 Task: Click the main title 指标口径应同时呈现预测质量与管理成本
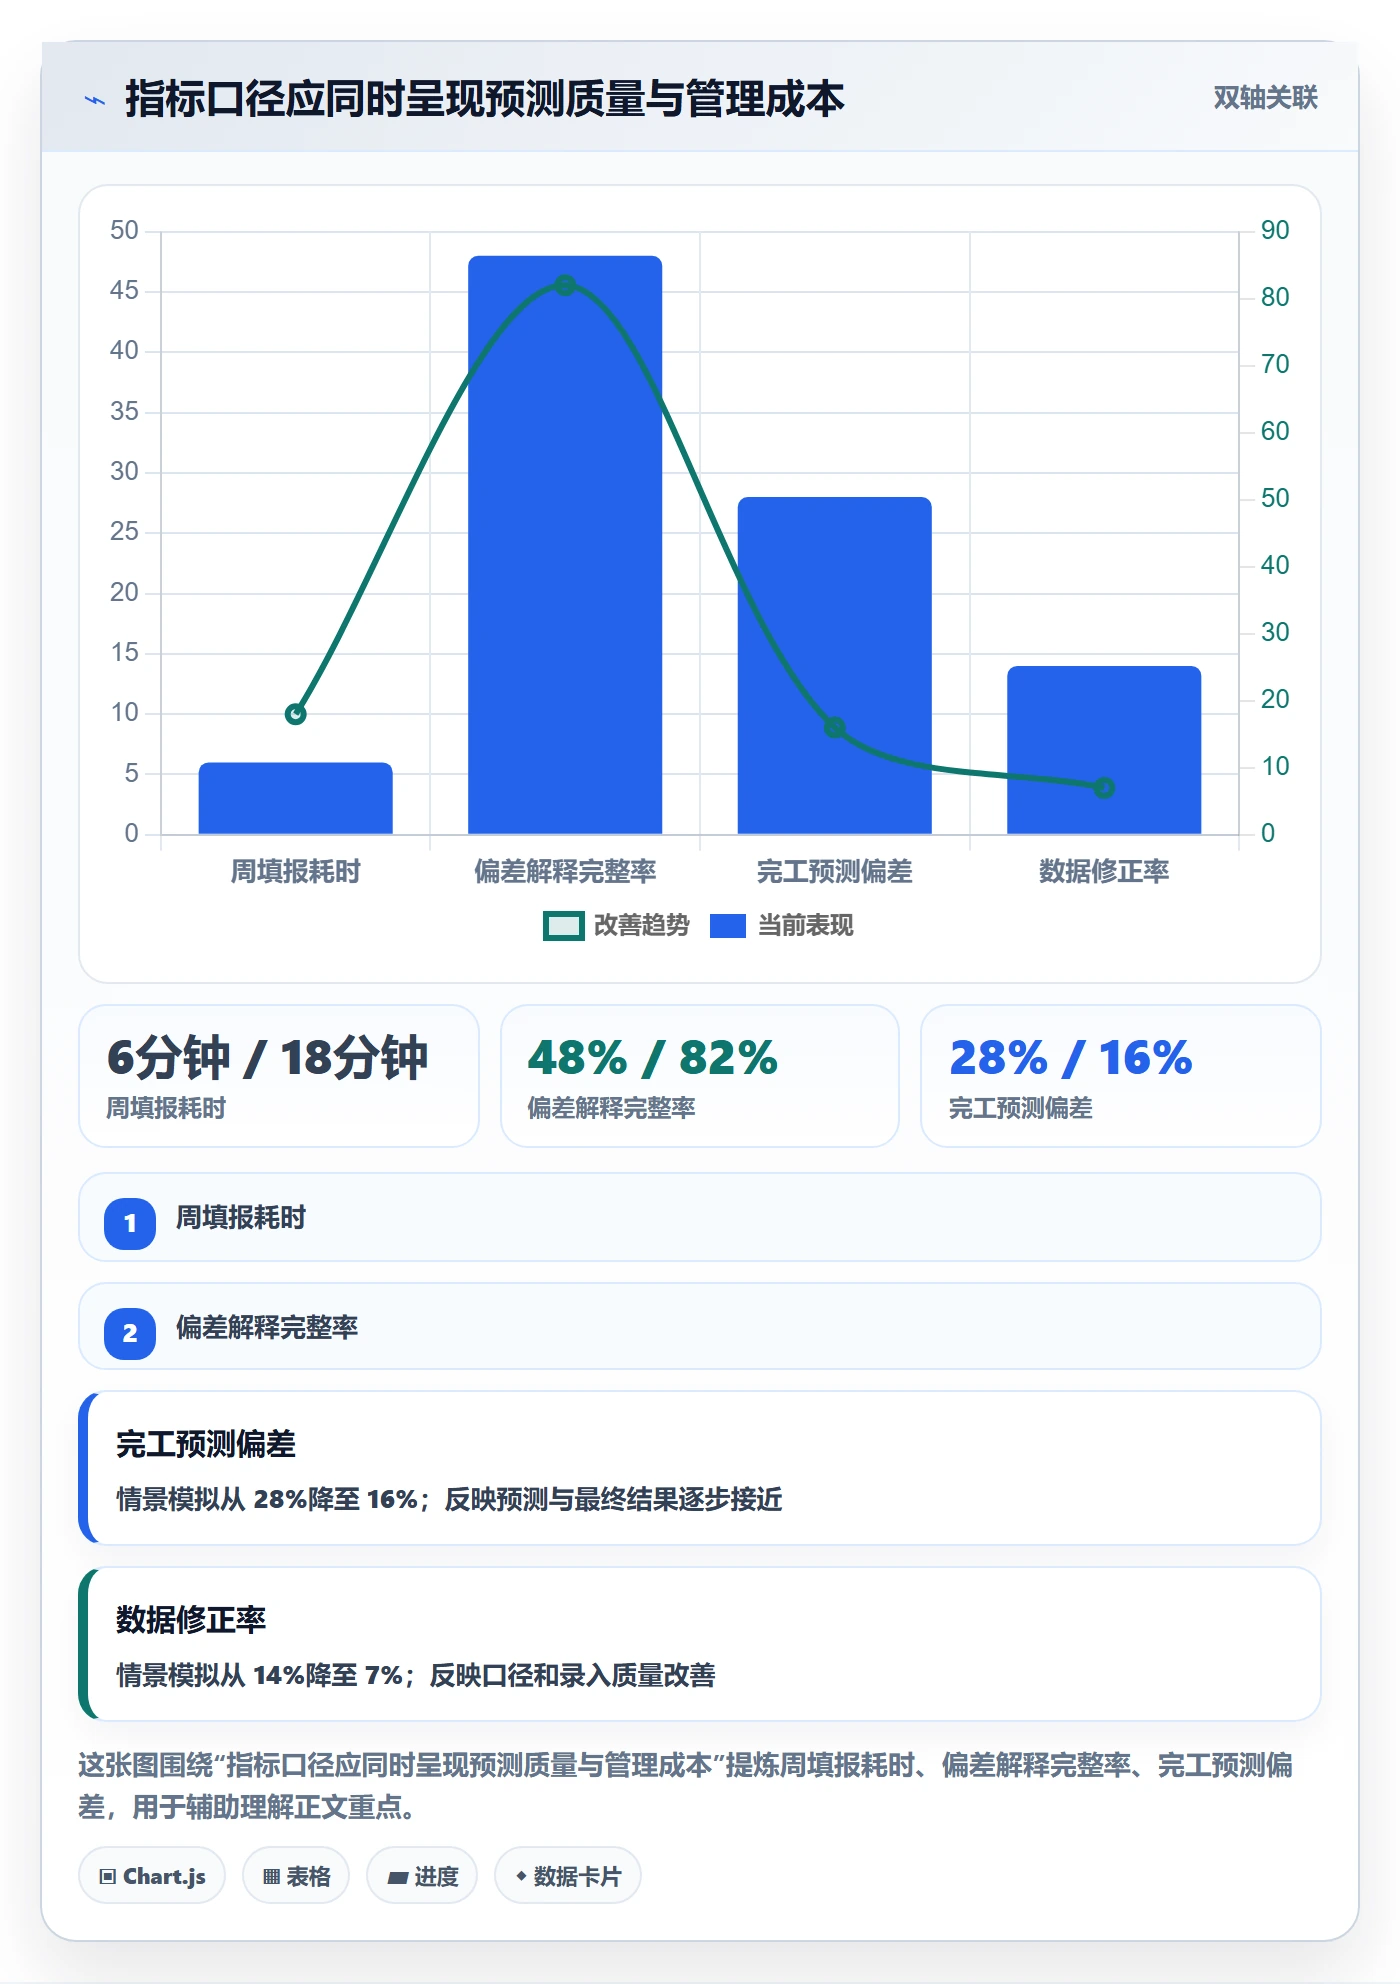(x=485, y=100)
